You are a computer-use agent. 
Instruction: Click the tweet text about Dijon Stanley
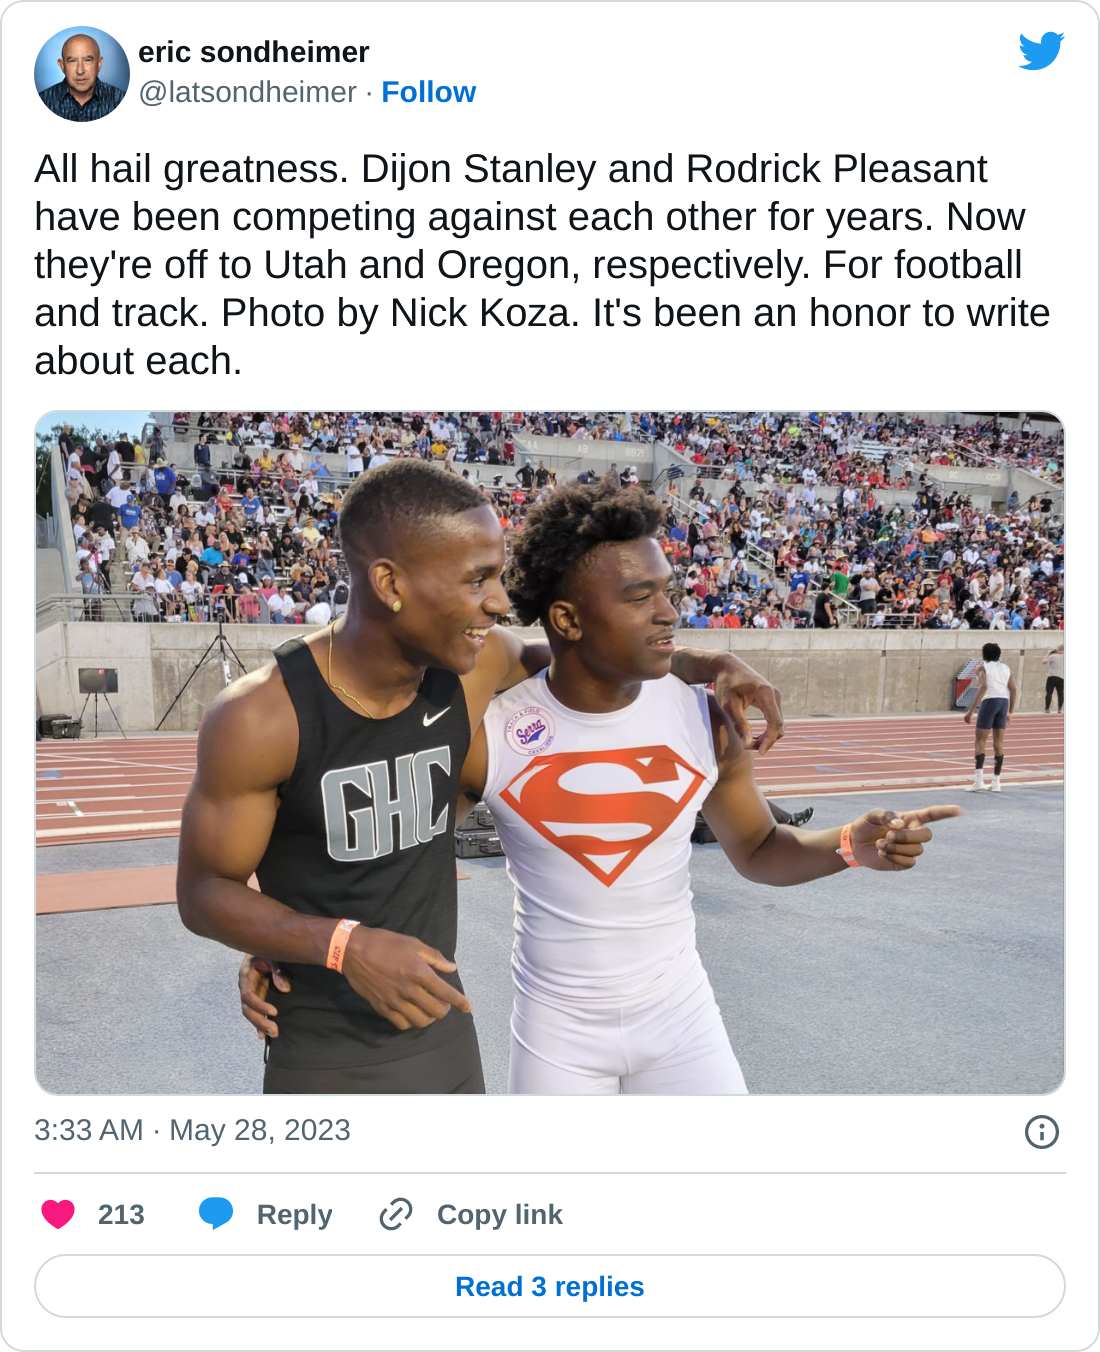click(542, 265)
